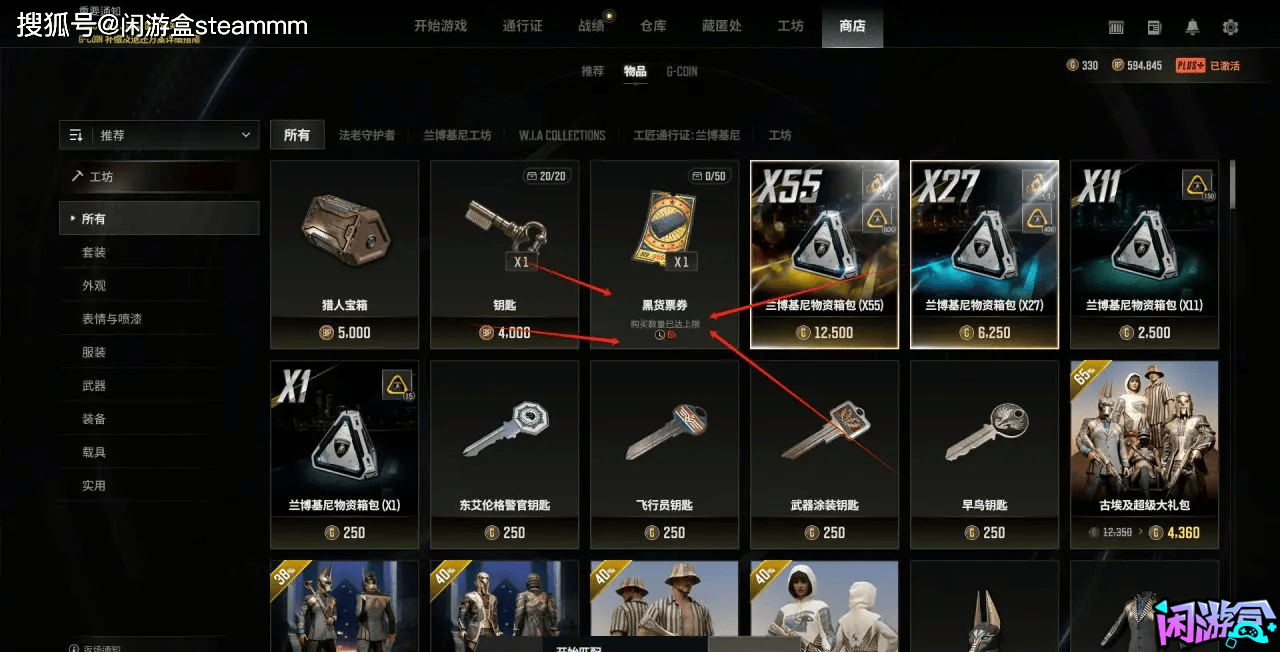The width and height of the screenshot is (1280, 652).
Task: Click the G-Coin balance icon showing 330
Action: [1073, 65]
